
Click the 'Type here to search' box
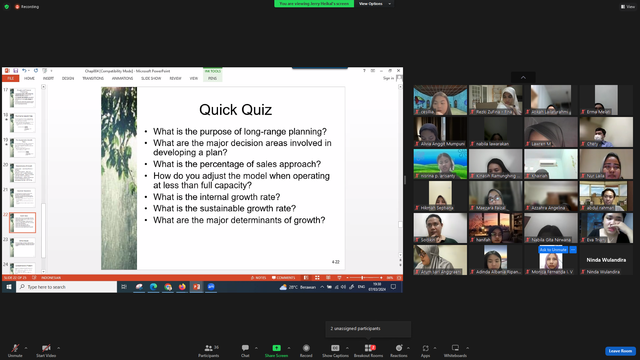click(67, 287)
